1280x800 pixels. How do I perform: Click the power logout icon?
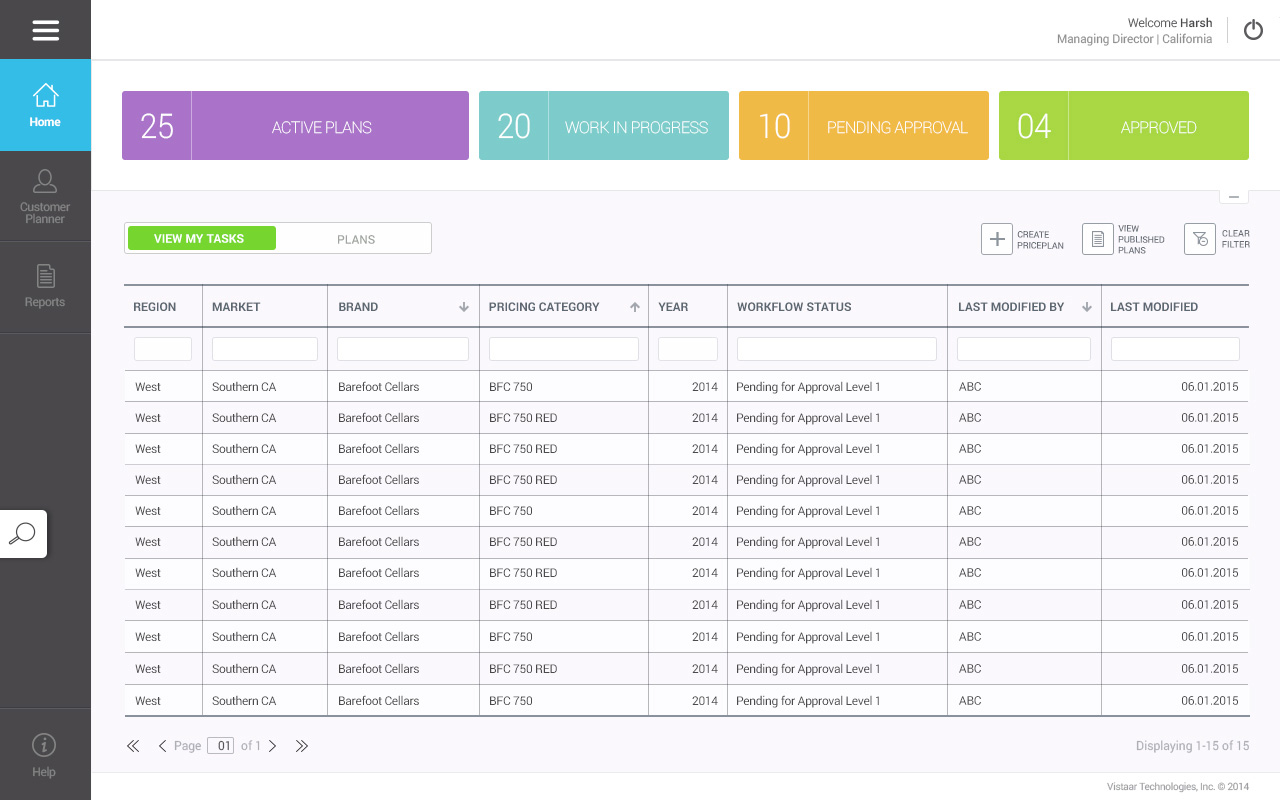pos(1253,30)
